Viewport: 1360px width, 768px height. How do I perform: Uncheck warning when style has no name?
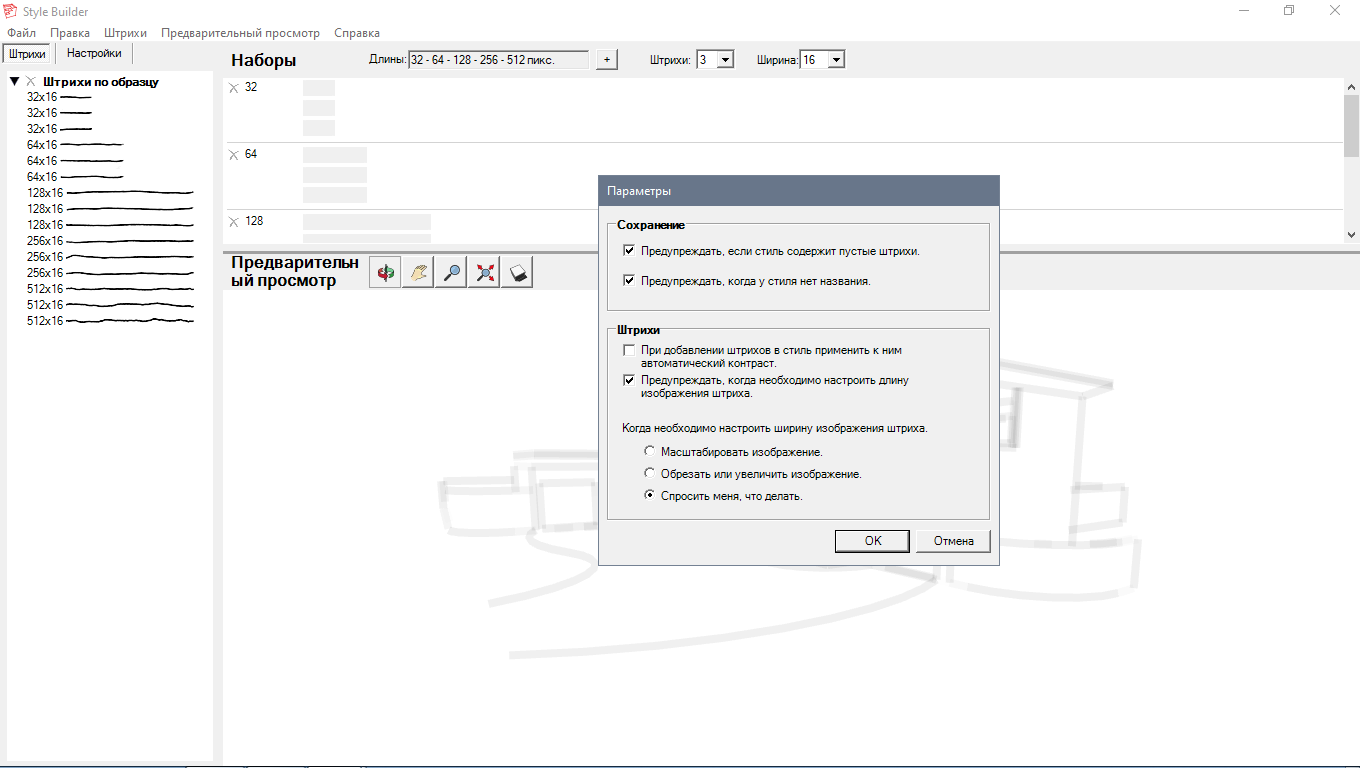(629, 281)
